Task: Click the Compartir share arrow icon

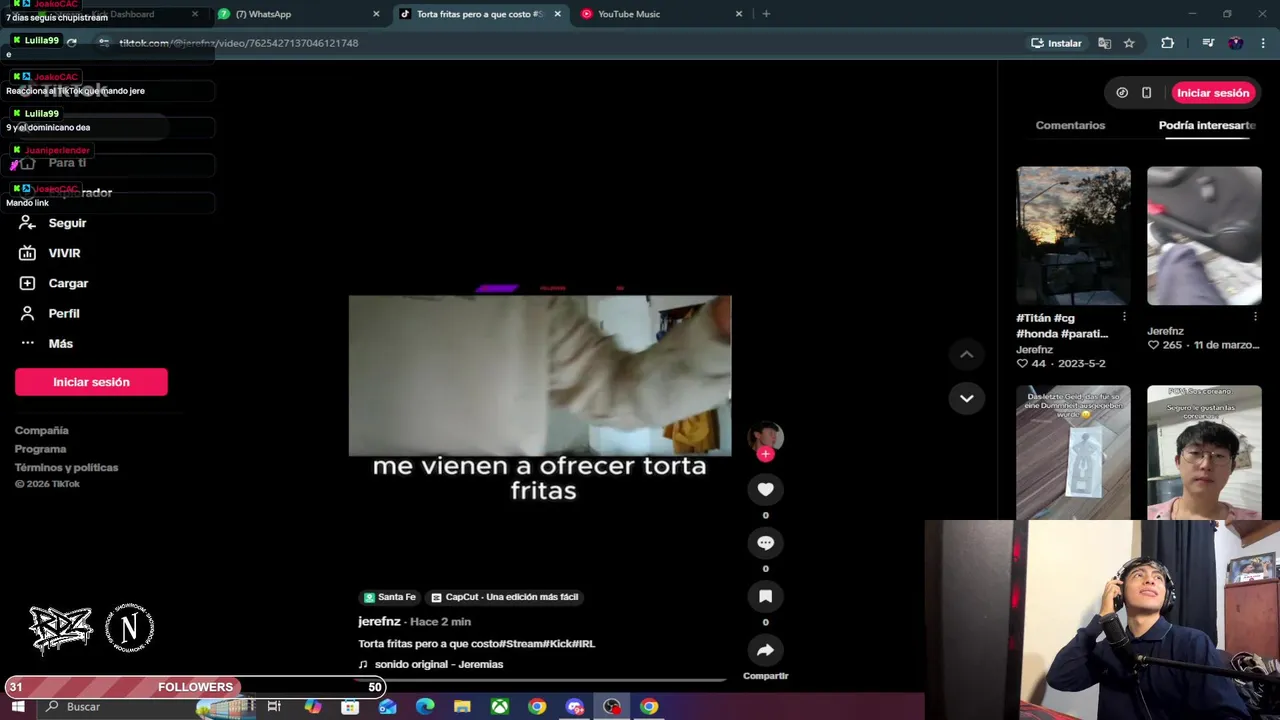Action: click(765, 650)
